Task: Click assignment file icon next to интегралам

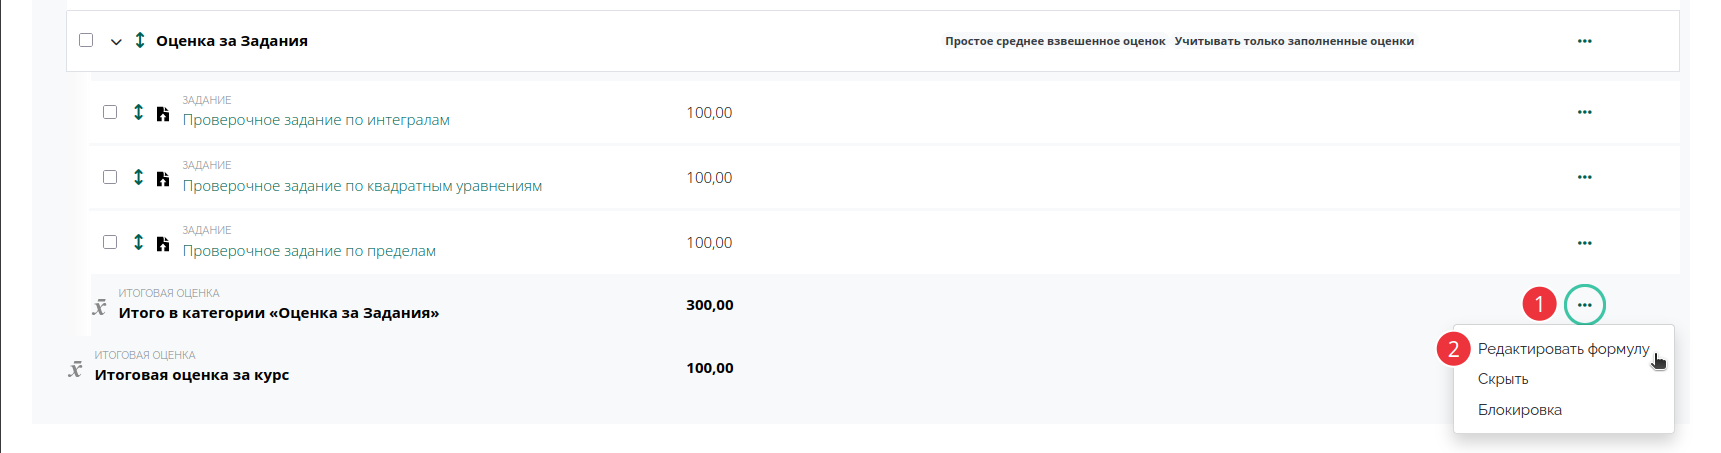Action: 163,114
